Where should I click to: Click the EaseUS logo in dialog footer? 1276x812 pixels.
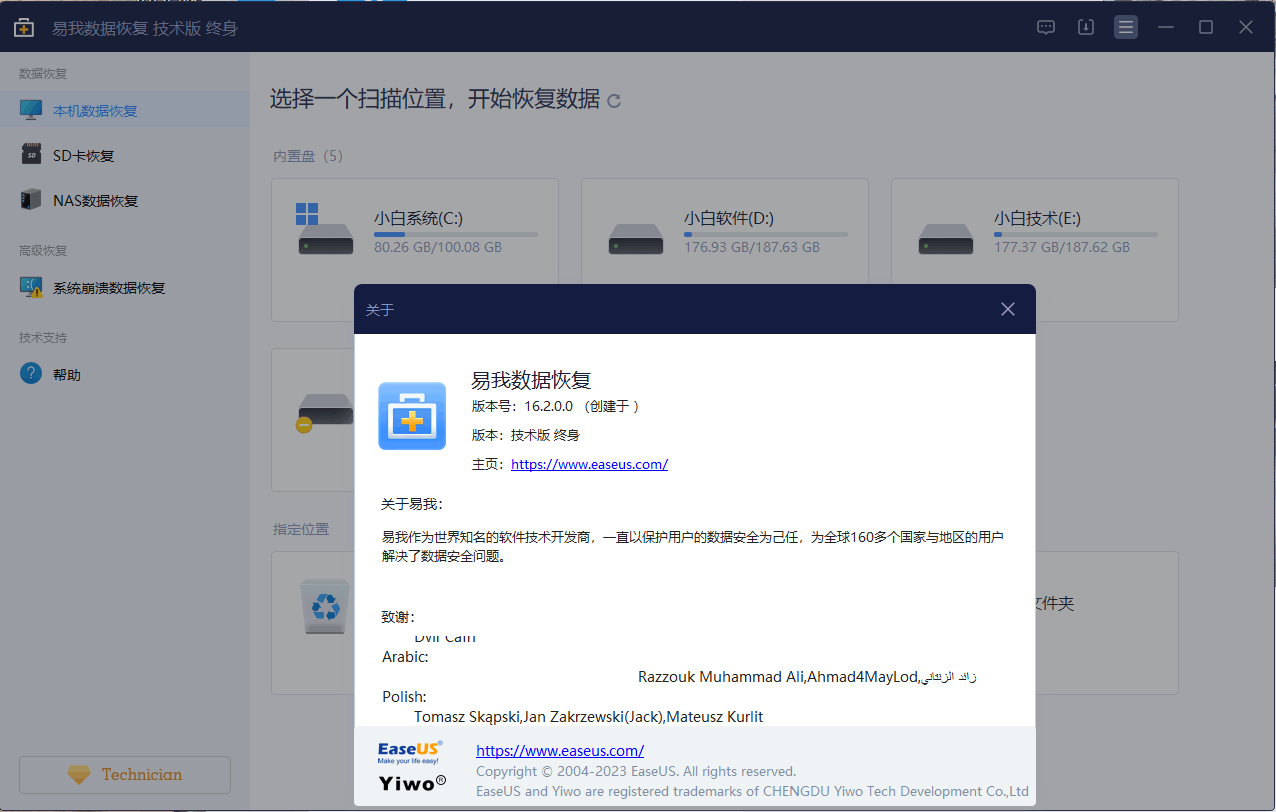[410, 752]
